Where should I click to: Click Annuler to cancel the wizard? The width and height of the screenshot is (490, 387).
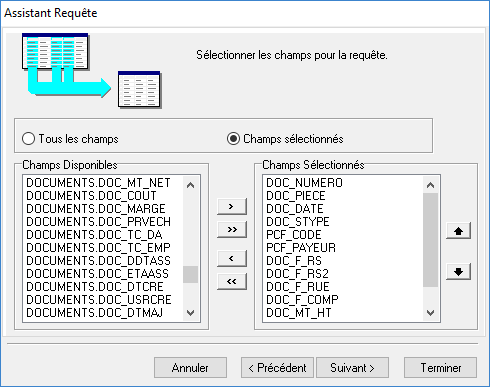pyautogui.click(x=190, y=368)
